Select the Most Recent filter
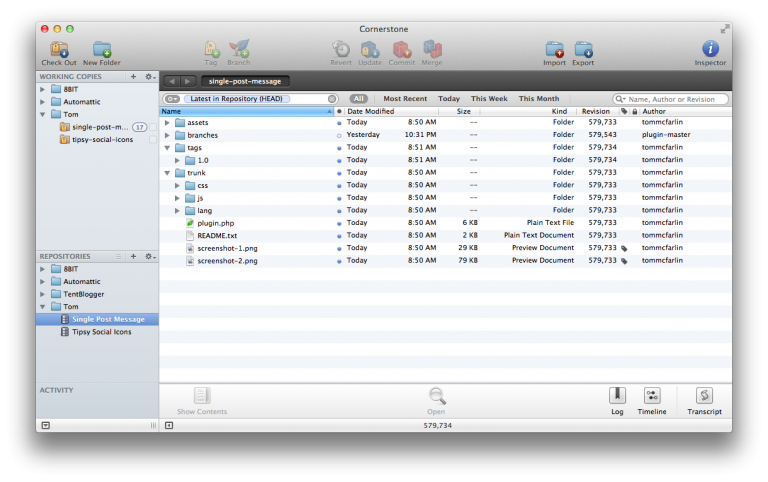The width and height of the screenshot is (768, 482). 405,99
